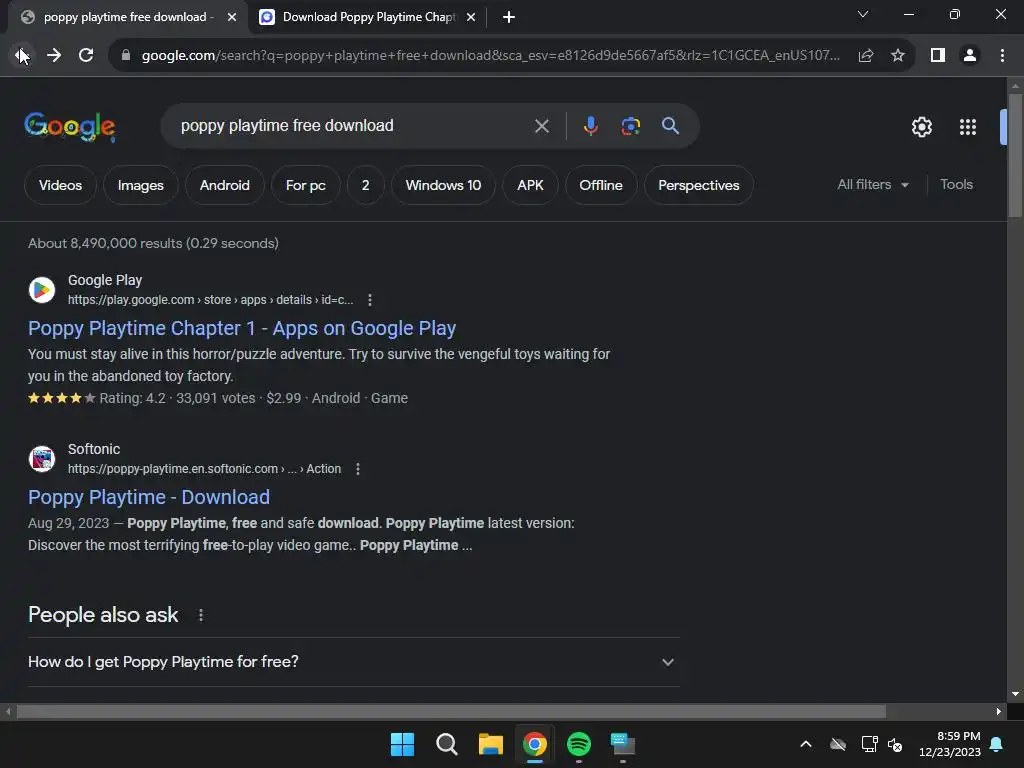Open Chrome three-dot menu
This screenshot has height=768, width=1024.
pyautogui.click(x=1002, y=56)
